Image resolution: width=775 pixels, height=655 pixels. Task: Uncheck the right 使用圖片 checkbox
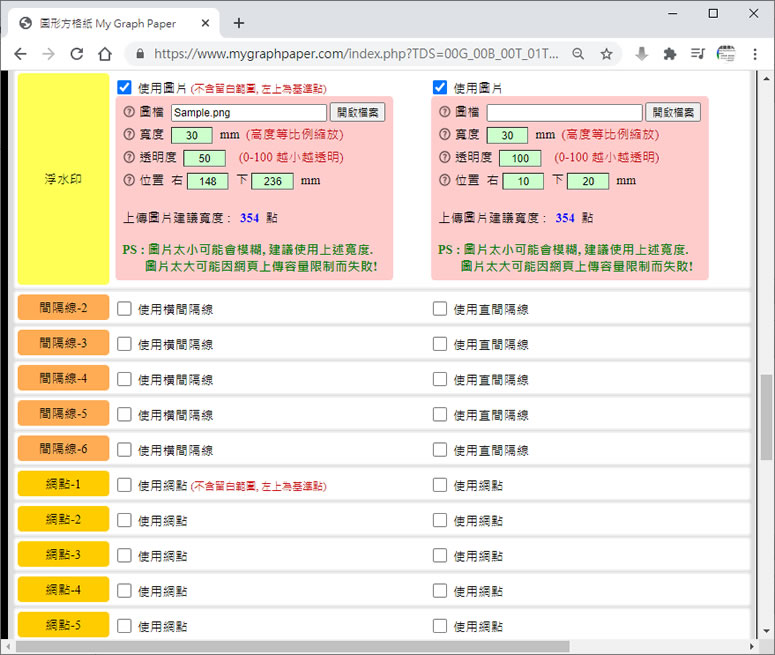(440, 87)
